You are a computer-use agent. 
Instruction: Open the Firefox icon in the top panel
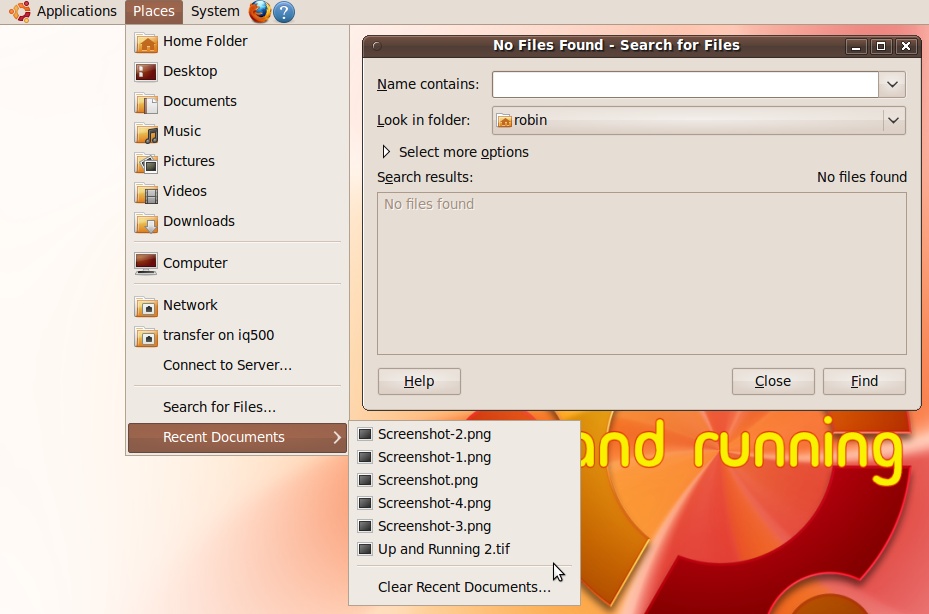[x=258, y=11]
